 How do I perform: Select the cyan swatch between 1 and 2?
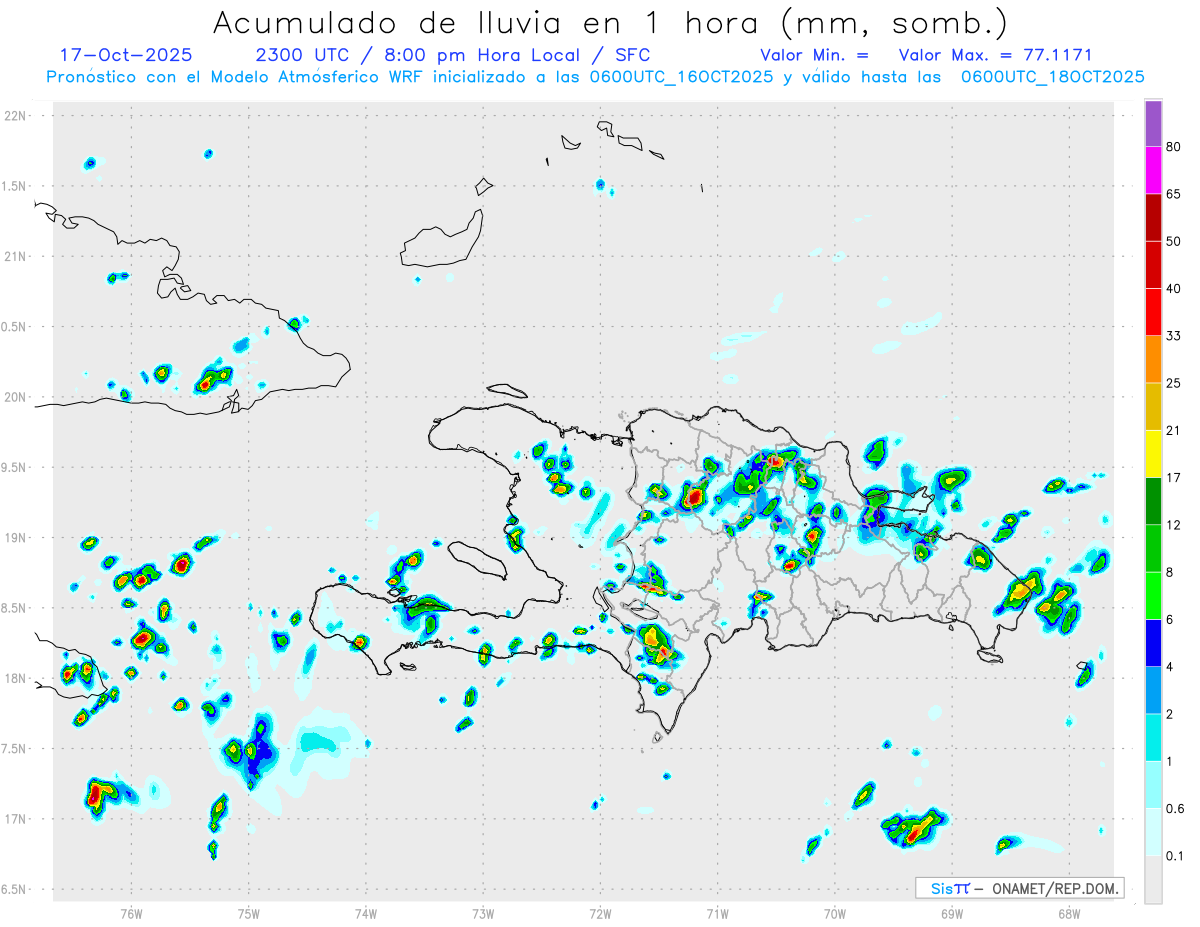point(1153,737)
